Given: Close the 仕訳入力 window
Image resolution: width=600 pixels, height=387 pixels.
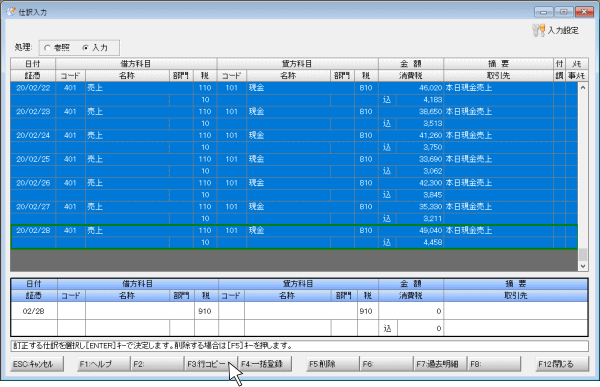Looking at the screenshot, I should click(584, 12).
